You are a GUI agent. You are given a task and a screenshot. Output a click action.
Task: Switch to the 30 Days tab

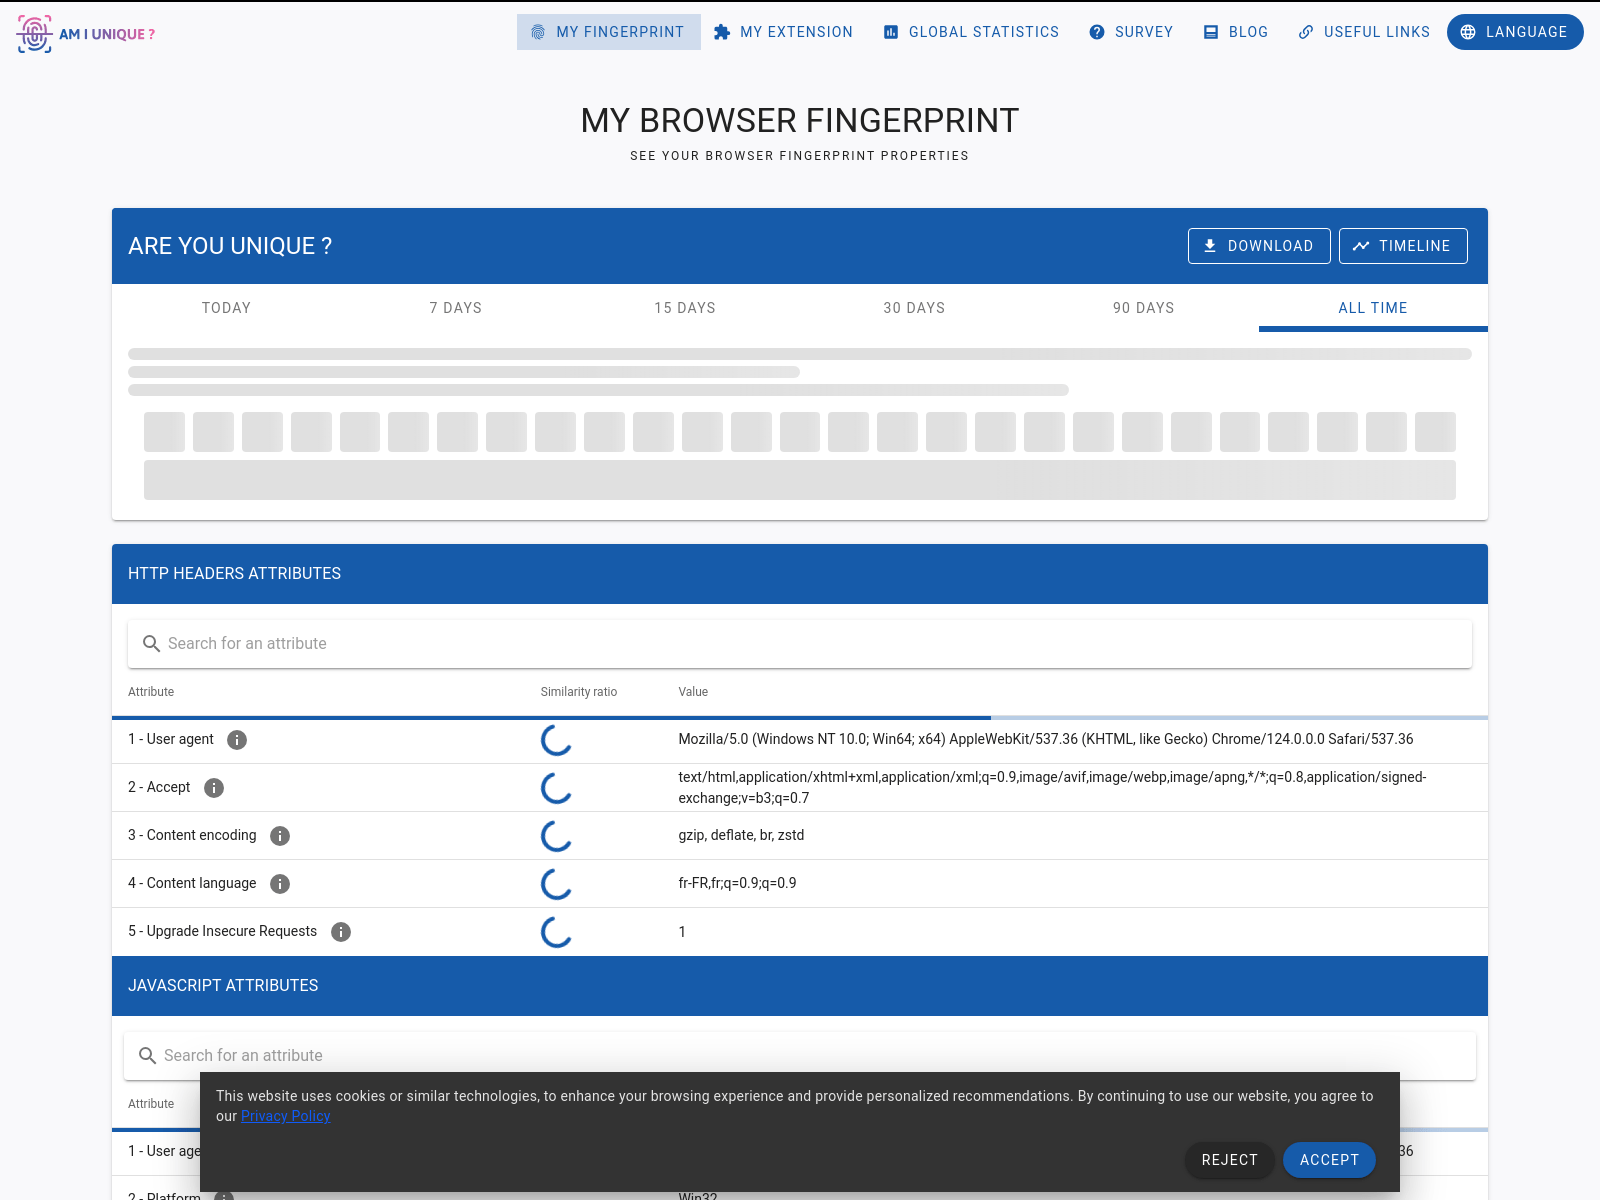[x=914, y=308]
